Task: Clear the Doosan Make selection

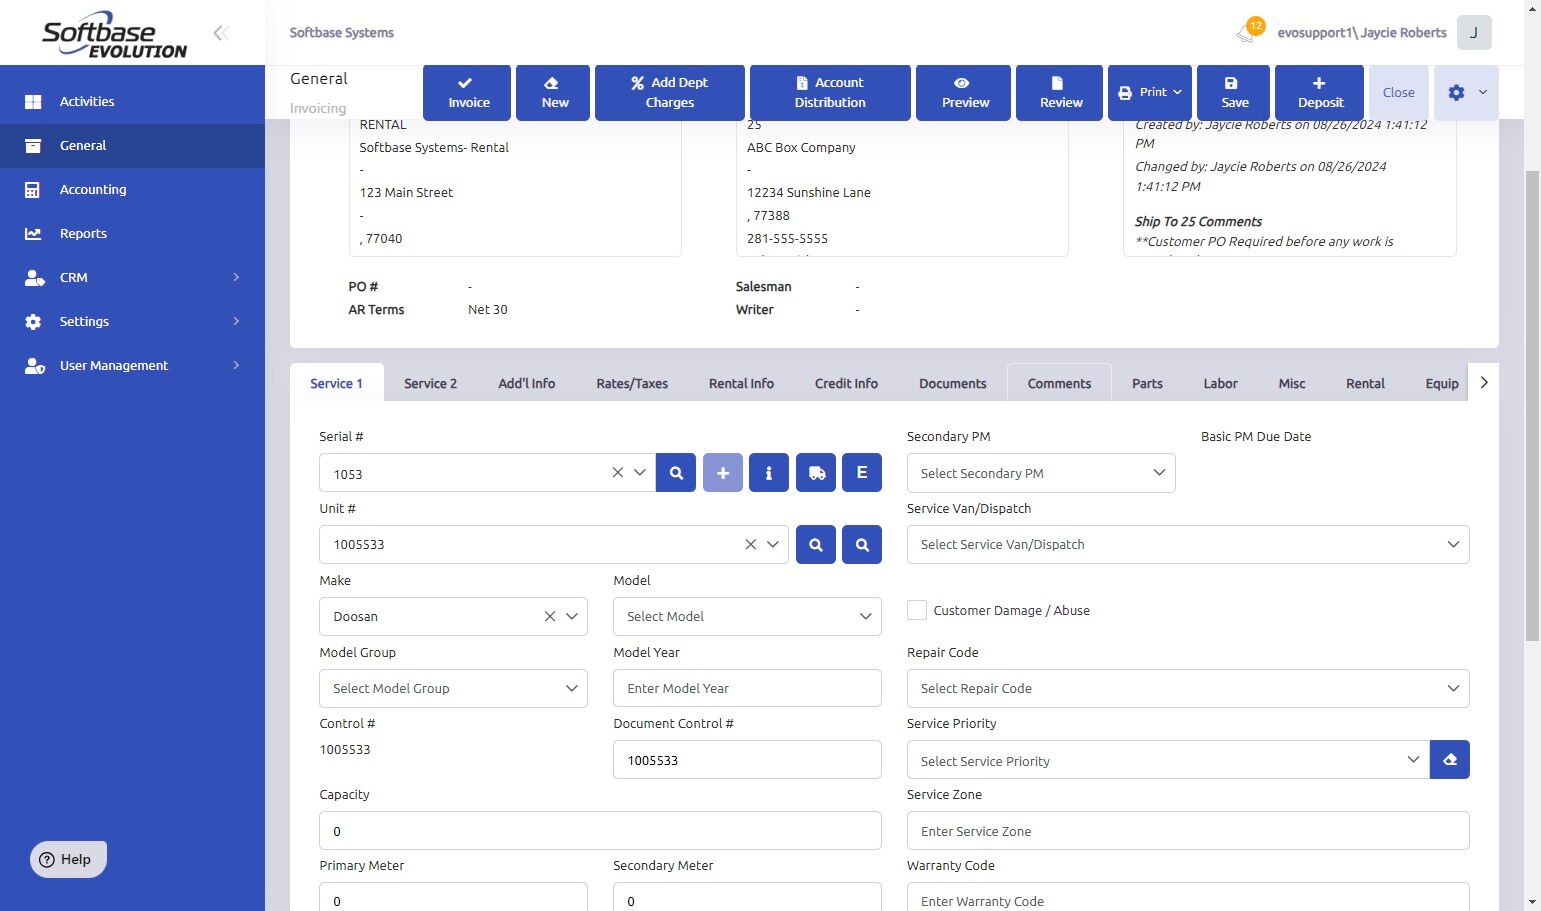Action: pyautogui.click(x=550, y=617)
